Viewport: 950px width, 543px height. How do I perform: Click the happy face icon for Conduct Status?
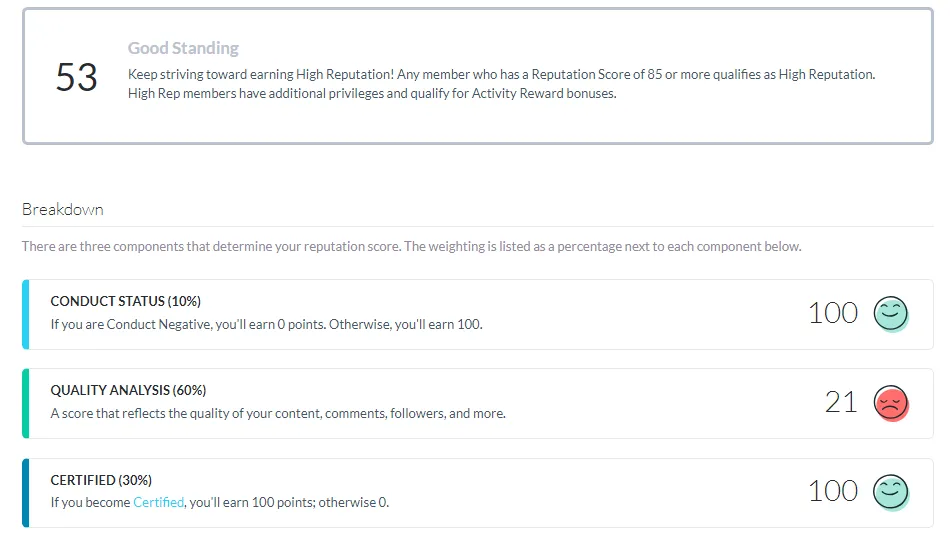click(891, 314)
